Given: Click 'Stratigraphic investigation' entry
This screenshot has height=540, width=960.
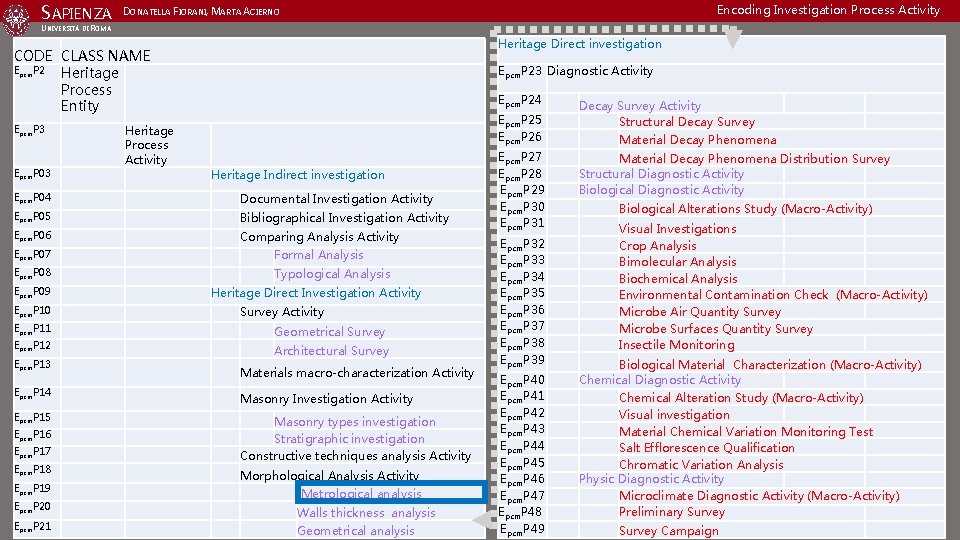Looking at the screenshot, I should point(349,439).
